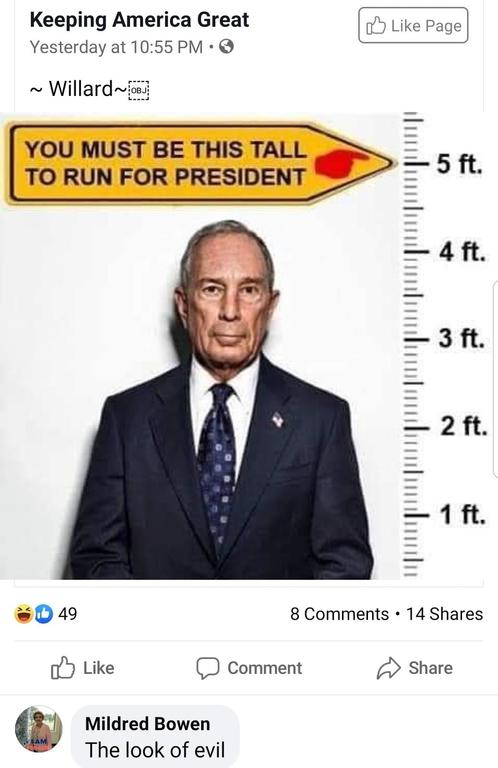Click the yellow 'You must be this tall' sign
This screenshot has height=768, width=498.
(x=201, y=163)
